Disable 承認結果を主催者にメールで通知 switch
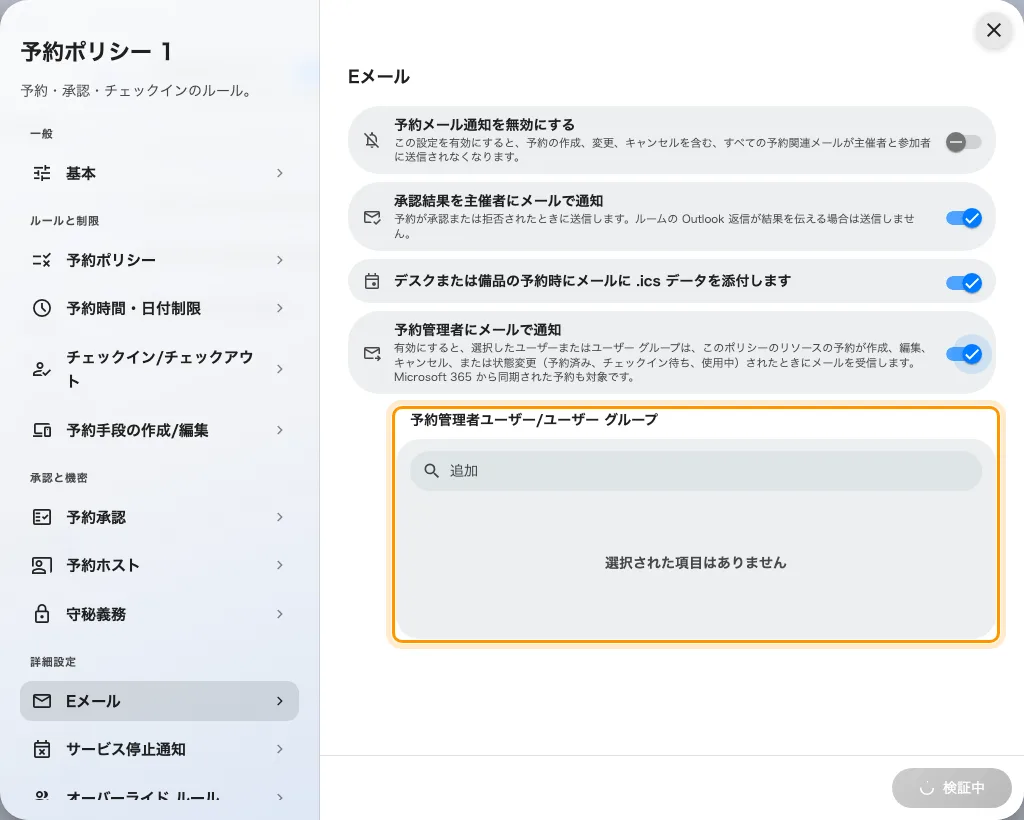1024x820 pixels. (x=963, y=218)
